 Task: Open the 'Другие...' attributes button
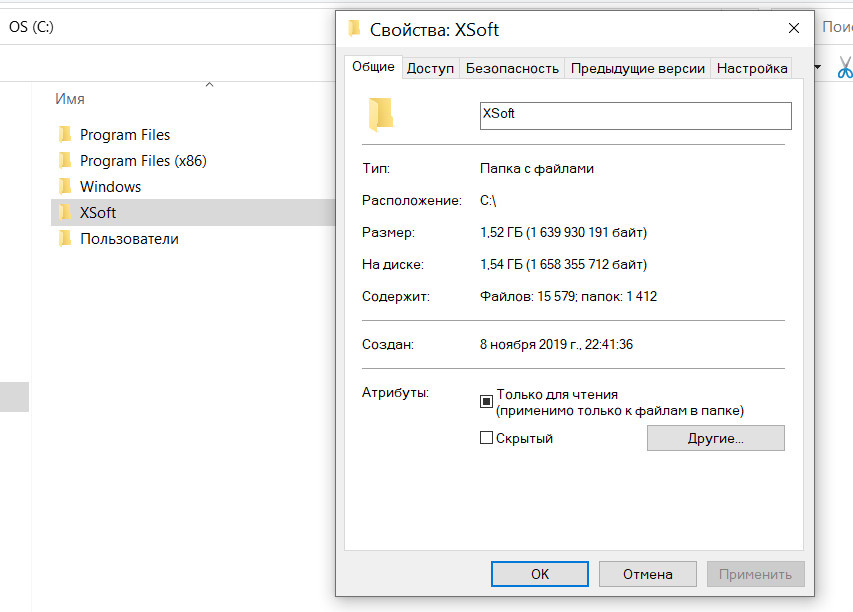click(x=715, y=438)
